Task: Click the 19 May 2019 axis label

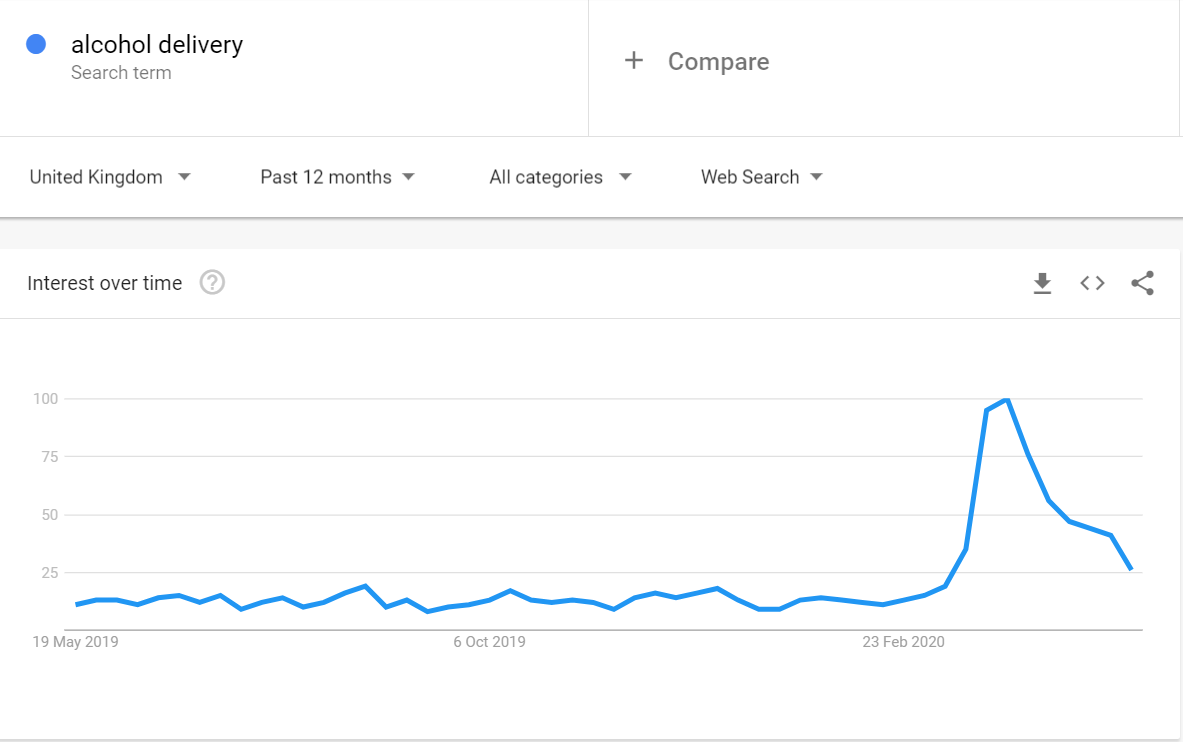Action: point(76,642)
